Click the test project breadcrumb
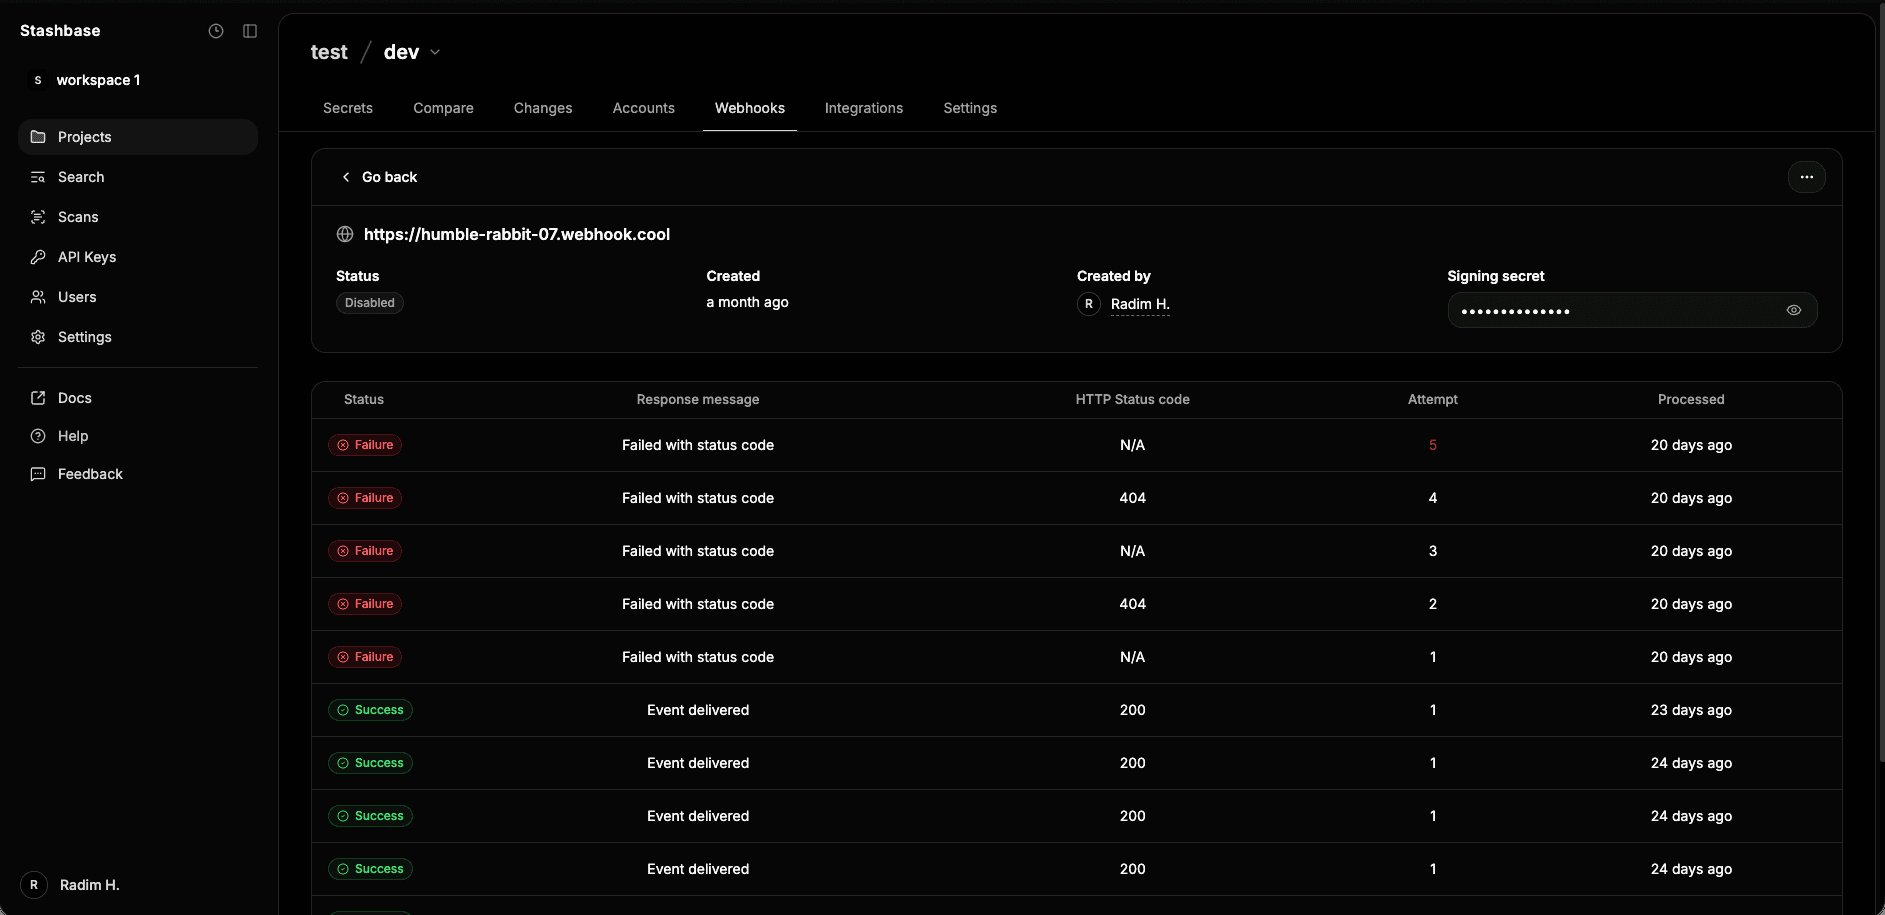This screenshot has height=915, width=1885. pos(329,52)
